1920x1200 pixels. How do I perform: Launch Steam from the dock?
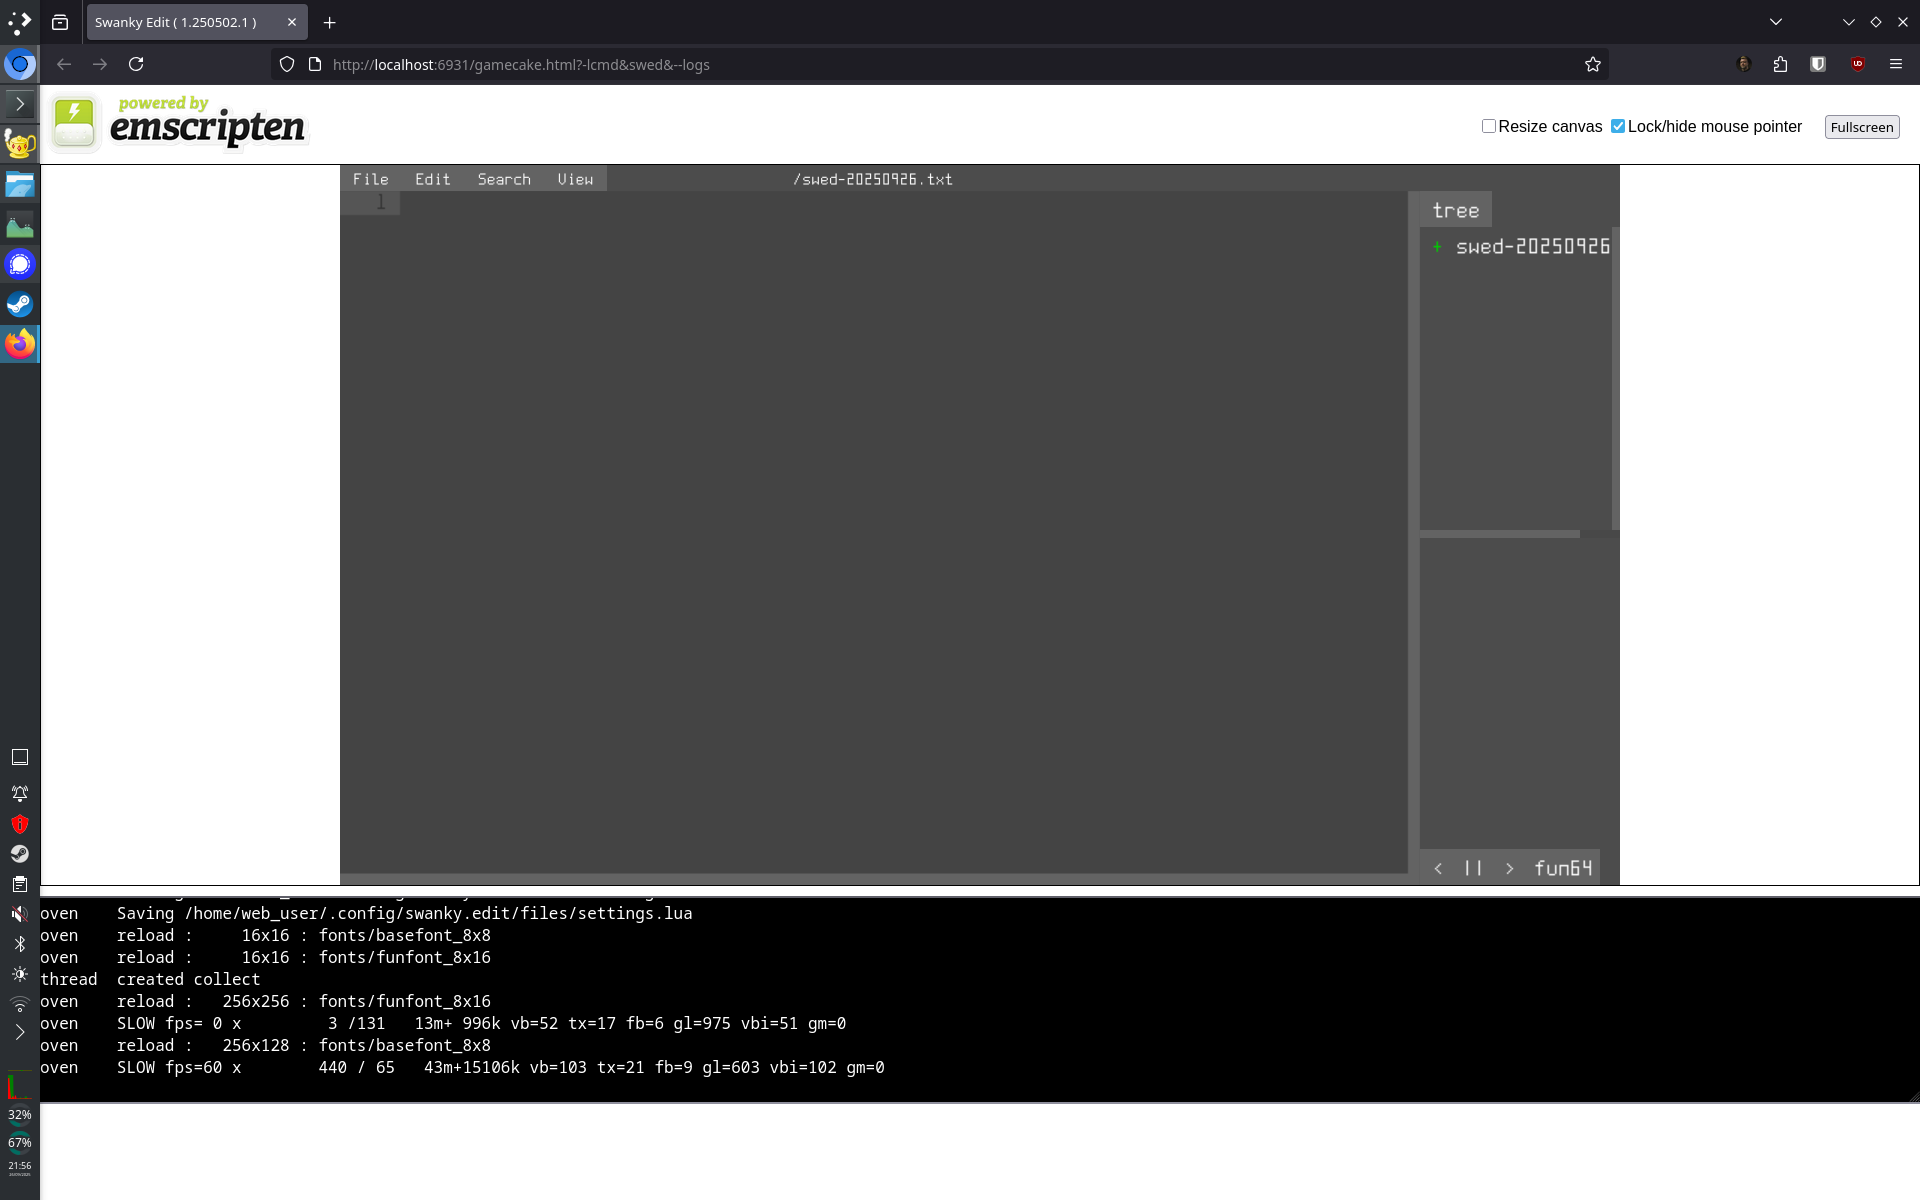click(20, 304)
